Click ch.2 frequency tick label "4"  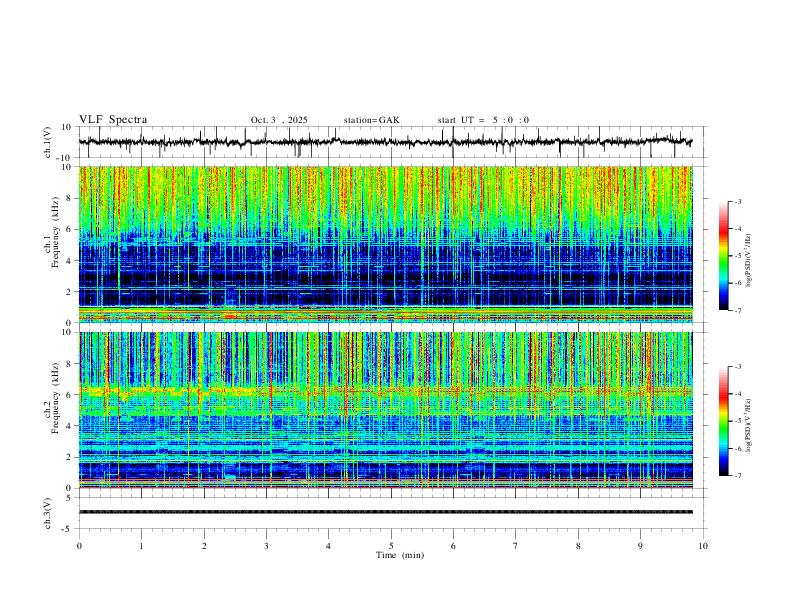coord(70,426)
